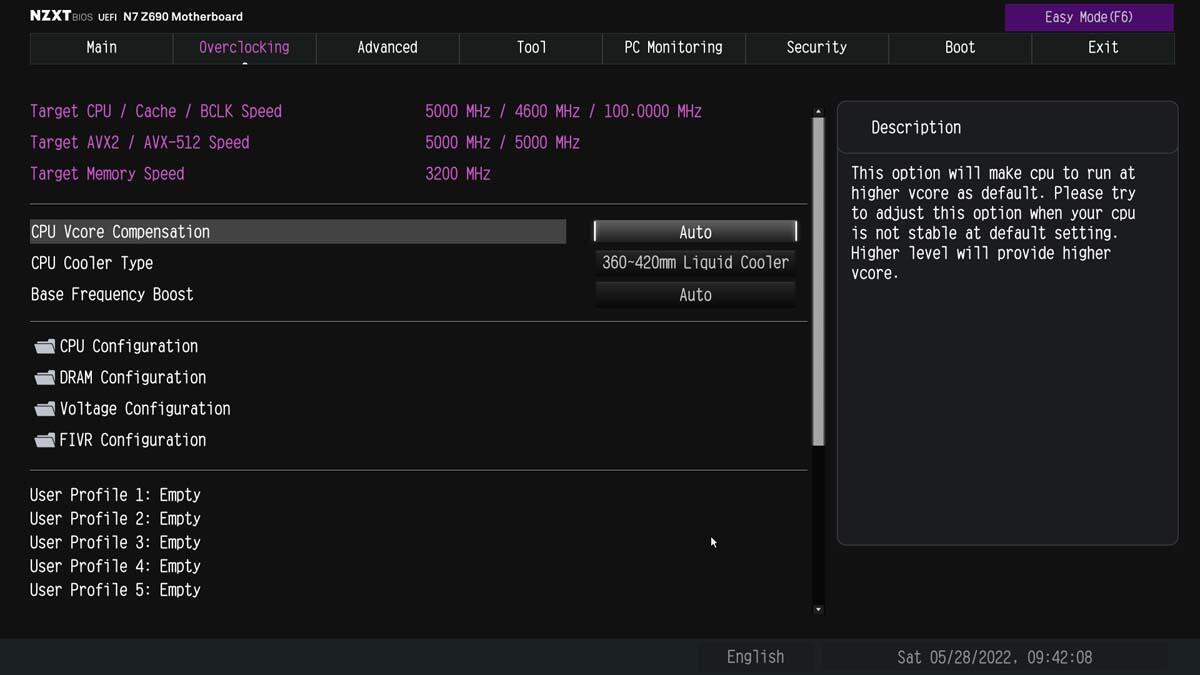The height and width of the screenshot is (675, 1200).
Task: Switch to the Security tab
Action: click(x=816, y=47)
